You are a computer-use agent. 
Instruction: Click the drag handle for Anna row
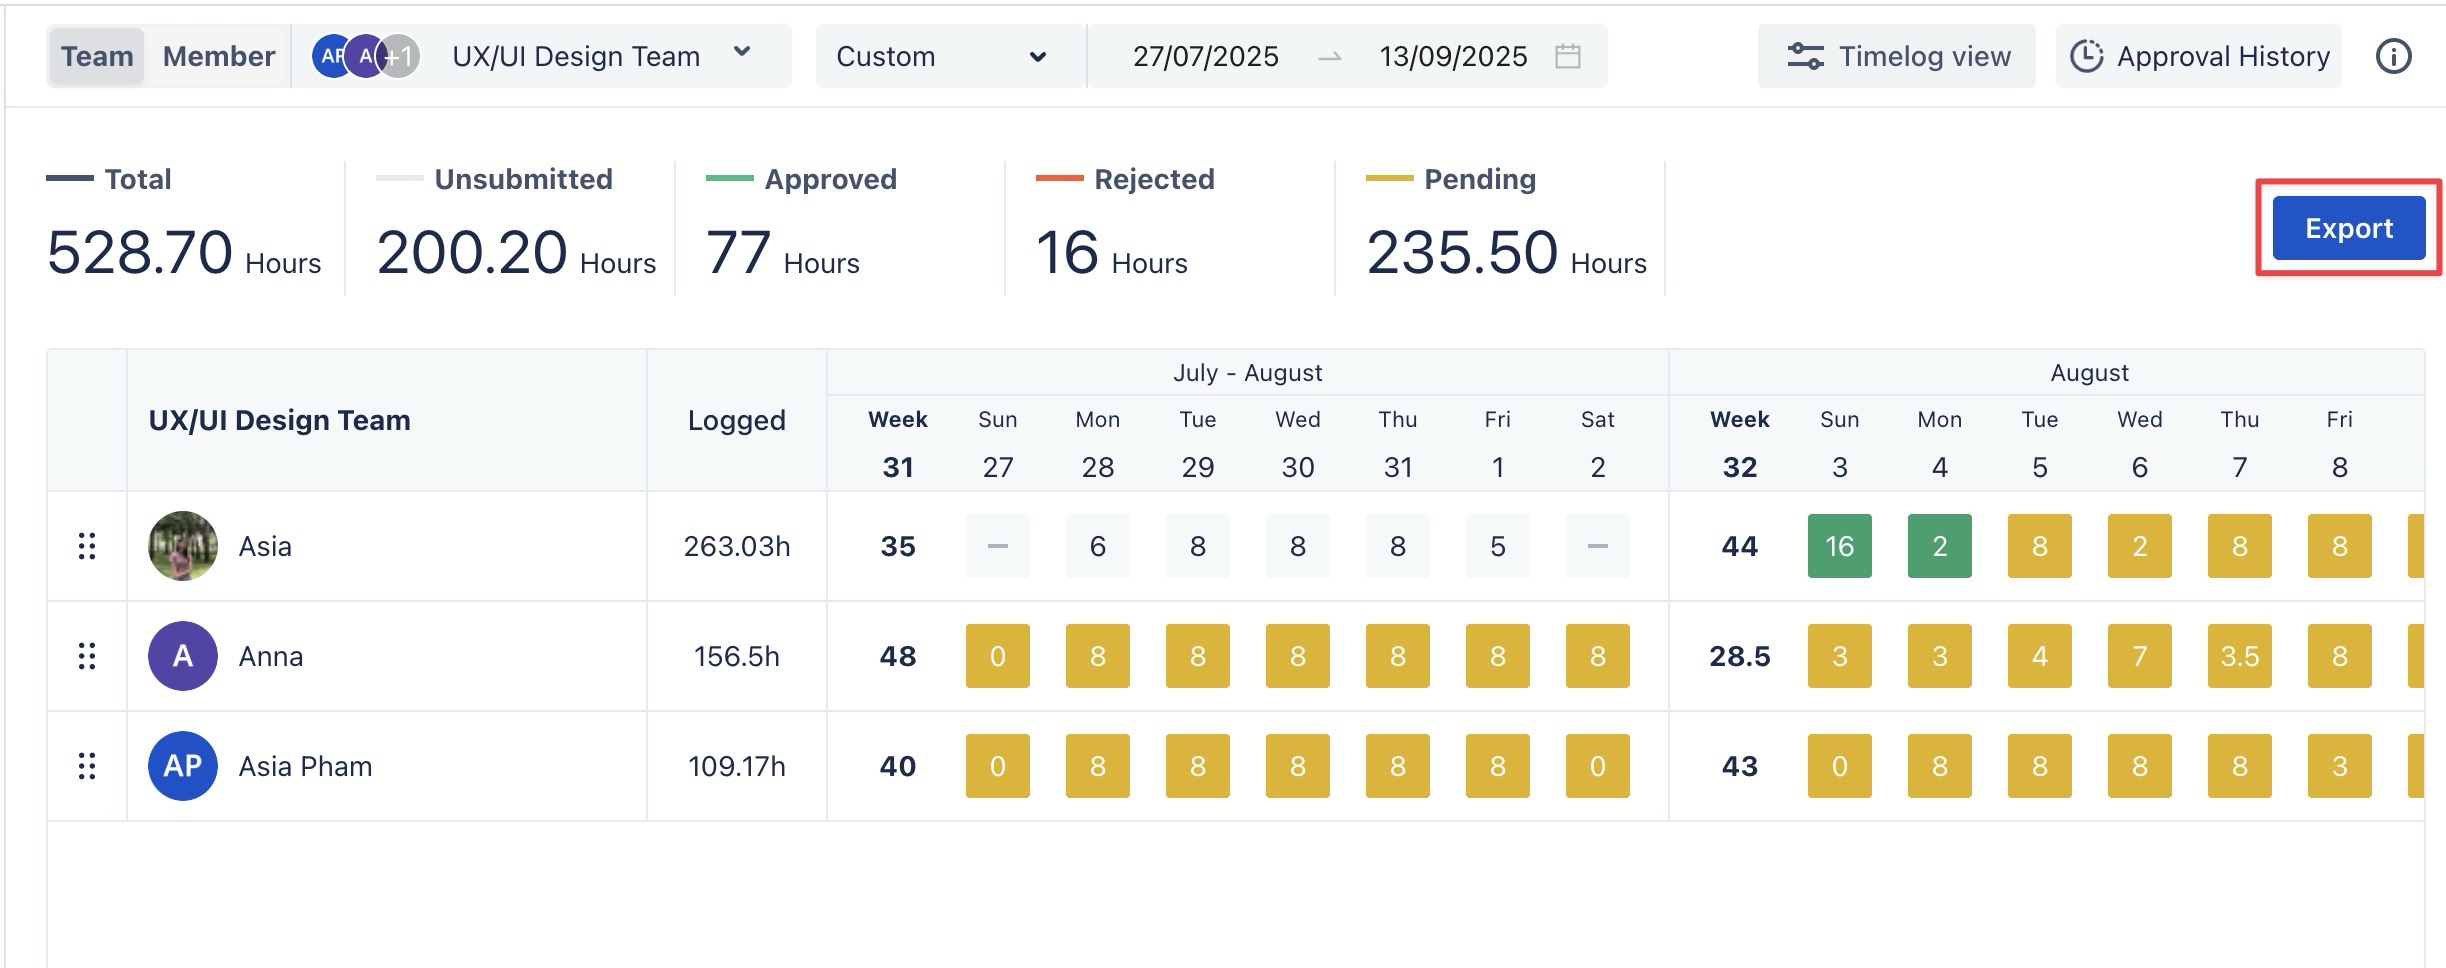coord(87,656)
